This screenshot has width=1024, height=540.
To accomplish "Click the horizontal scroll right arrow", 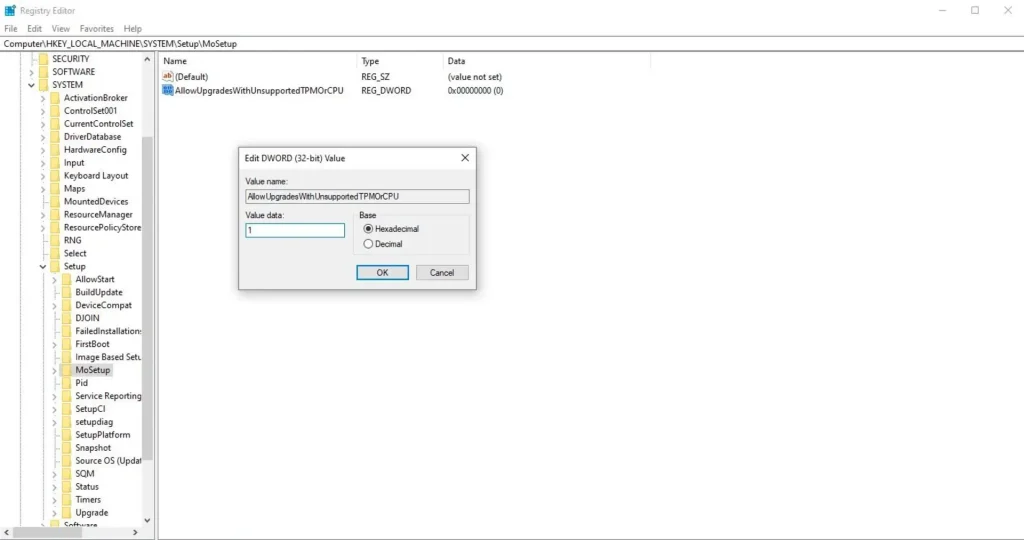I will point(135,533).
